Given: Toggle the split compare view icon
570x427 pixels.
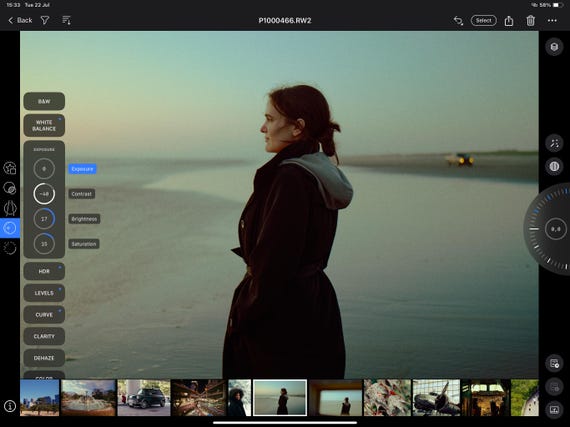Looking at the screenshot, I should tap(554, 166).
